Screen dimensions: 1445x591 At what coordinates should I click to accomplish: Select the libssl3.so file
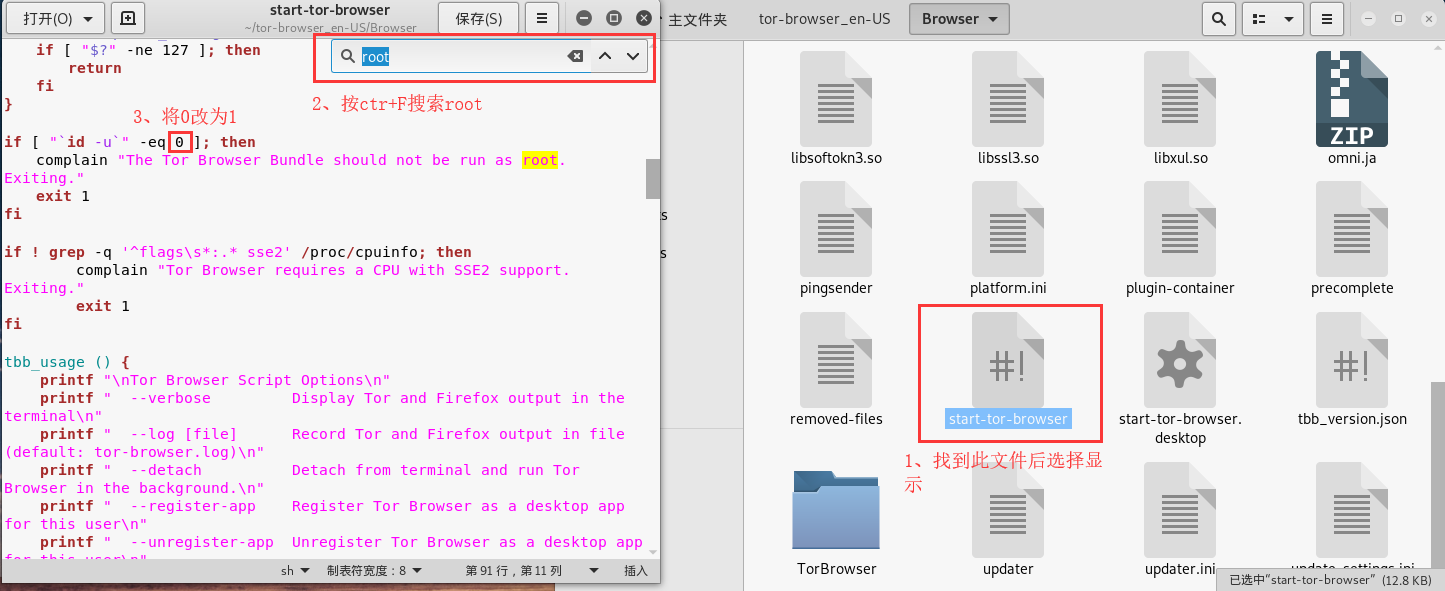(x=1008, y=99)
